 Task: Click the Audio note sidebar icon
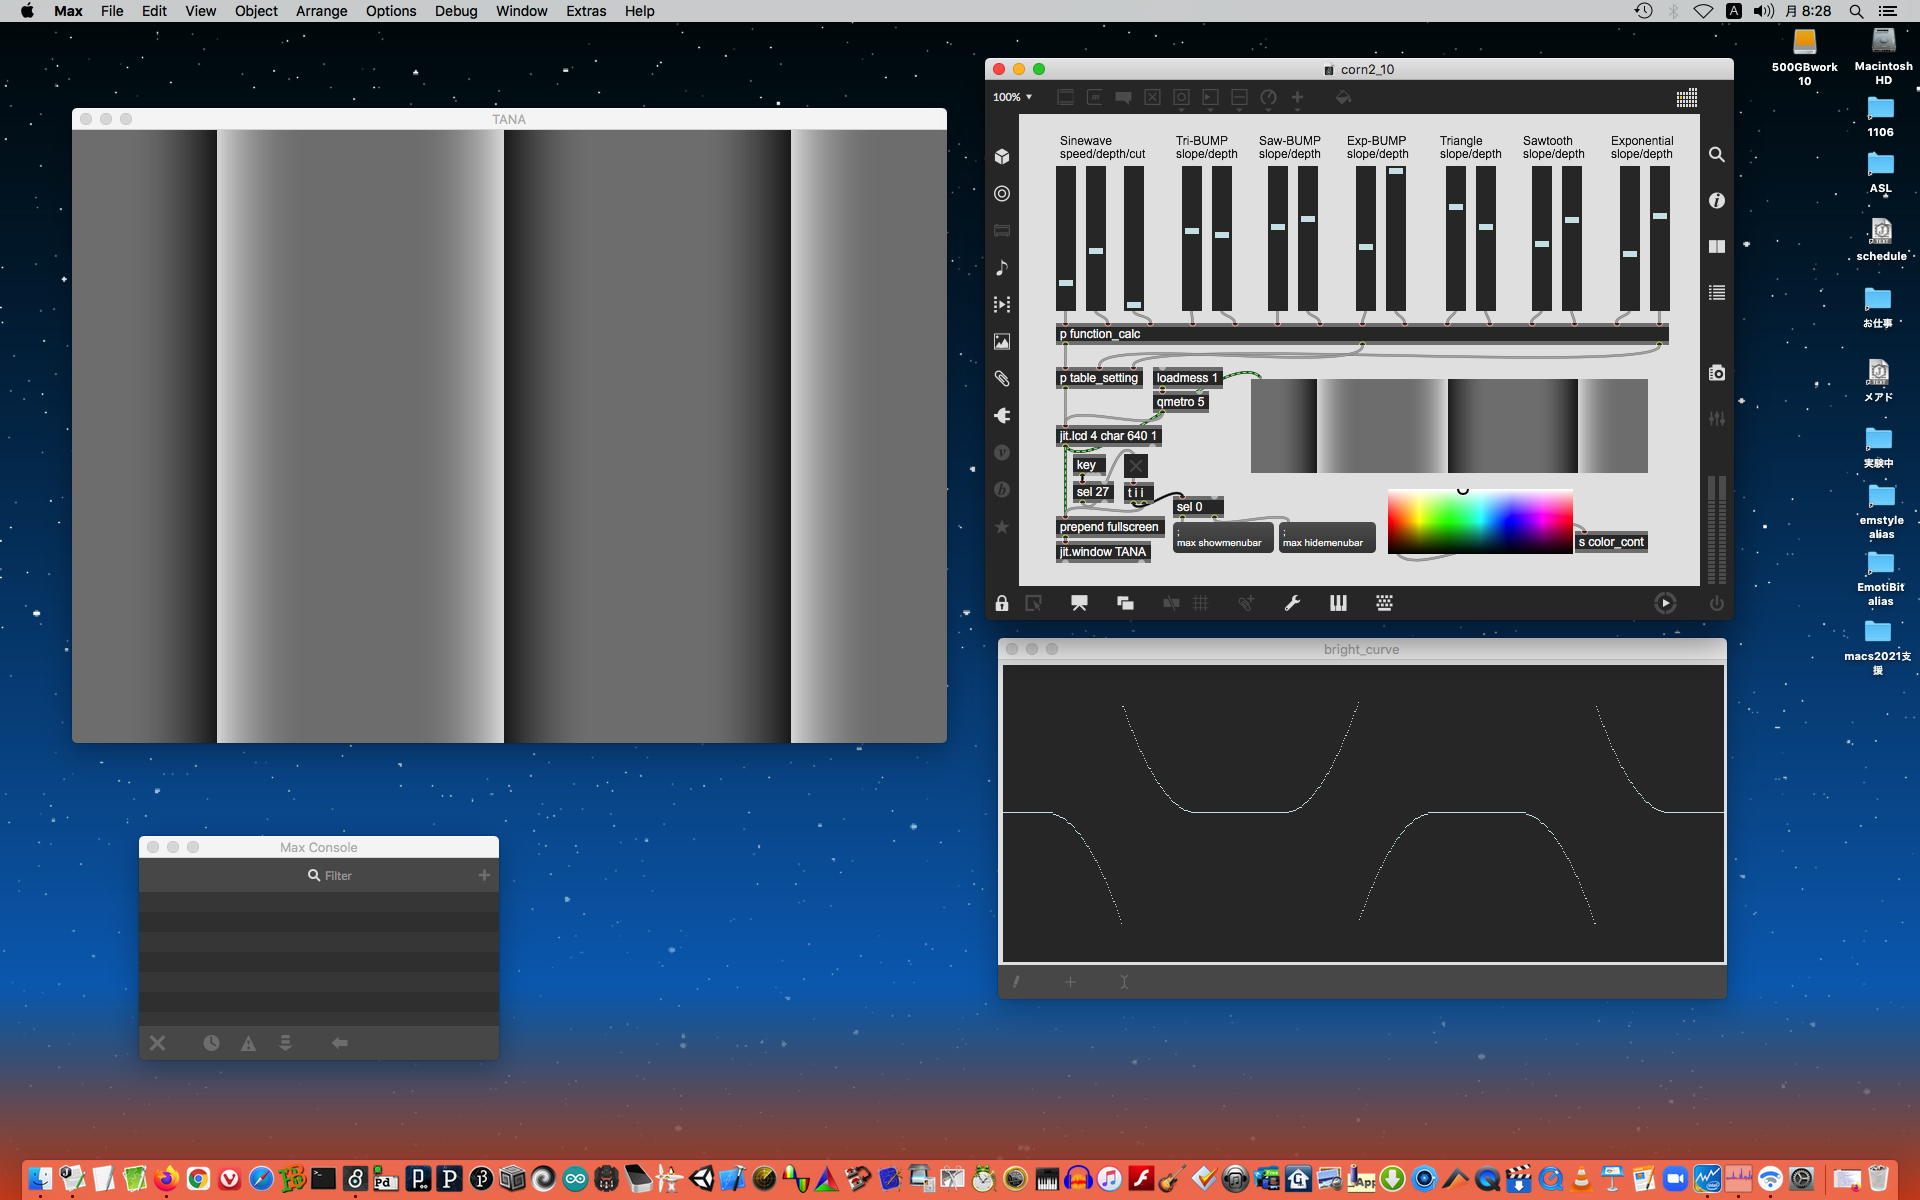[x=1002, y=267]
